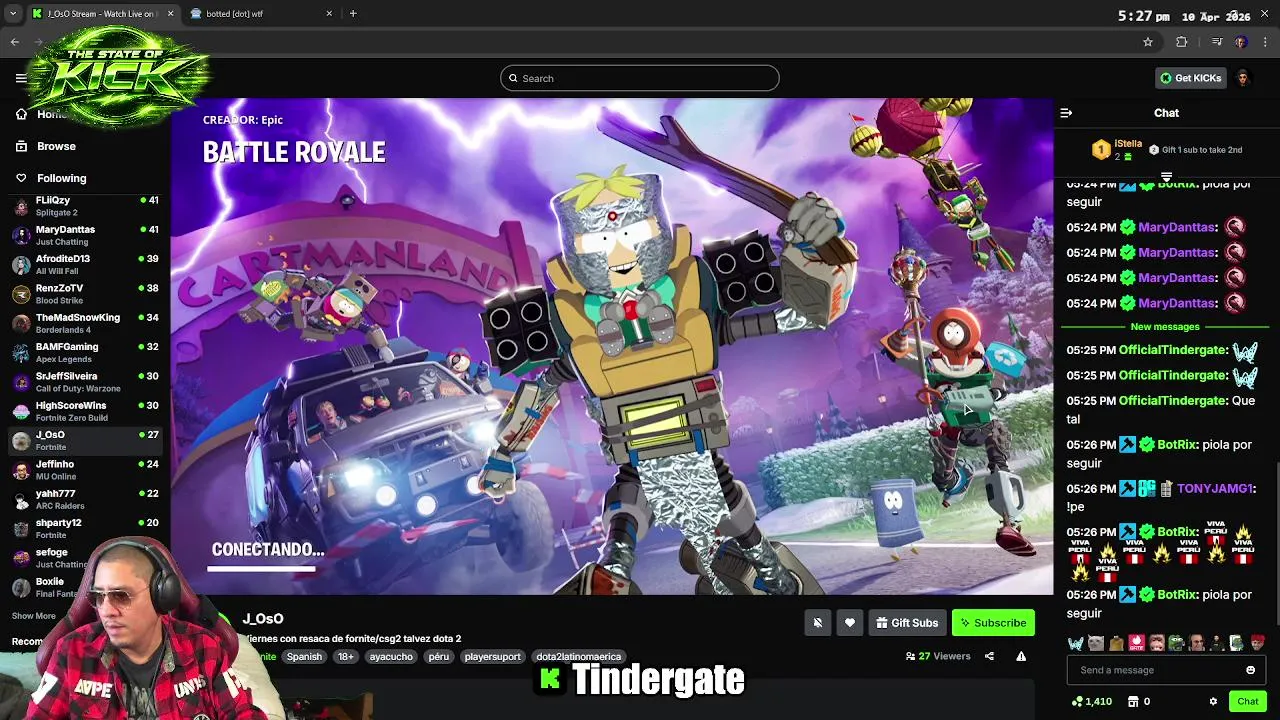Open the hamburger sidebar menu
Image resolution: width=1280 pixels, height=720 pixels.
point(21,78)
